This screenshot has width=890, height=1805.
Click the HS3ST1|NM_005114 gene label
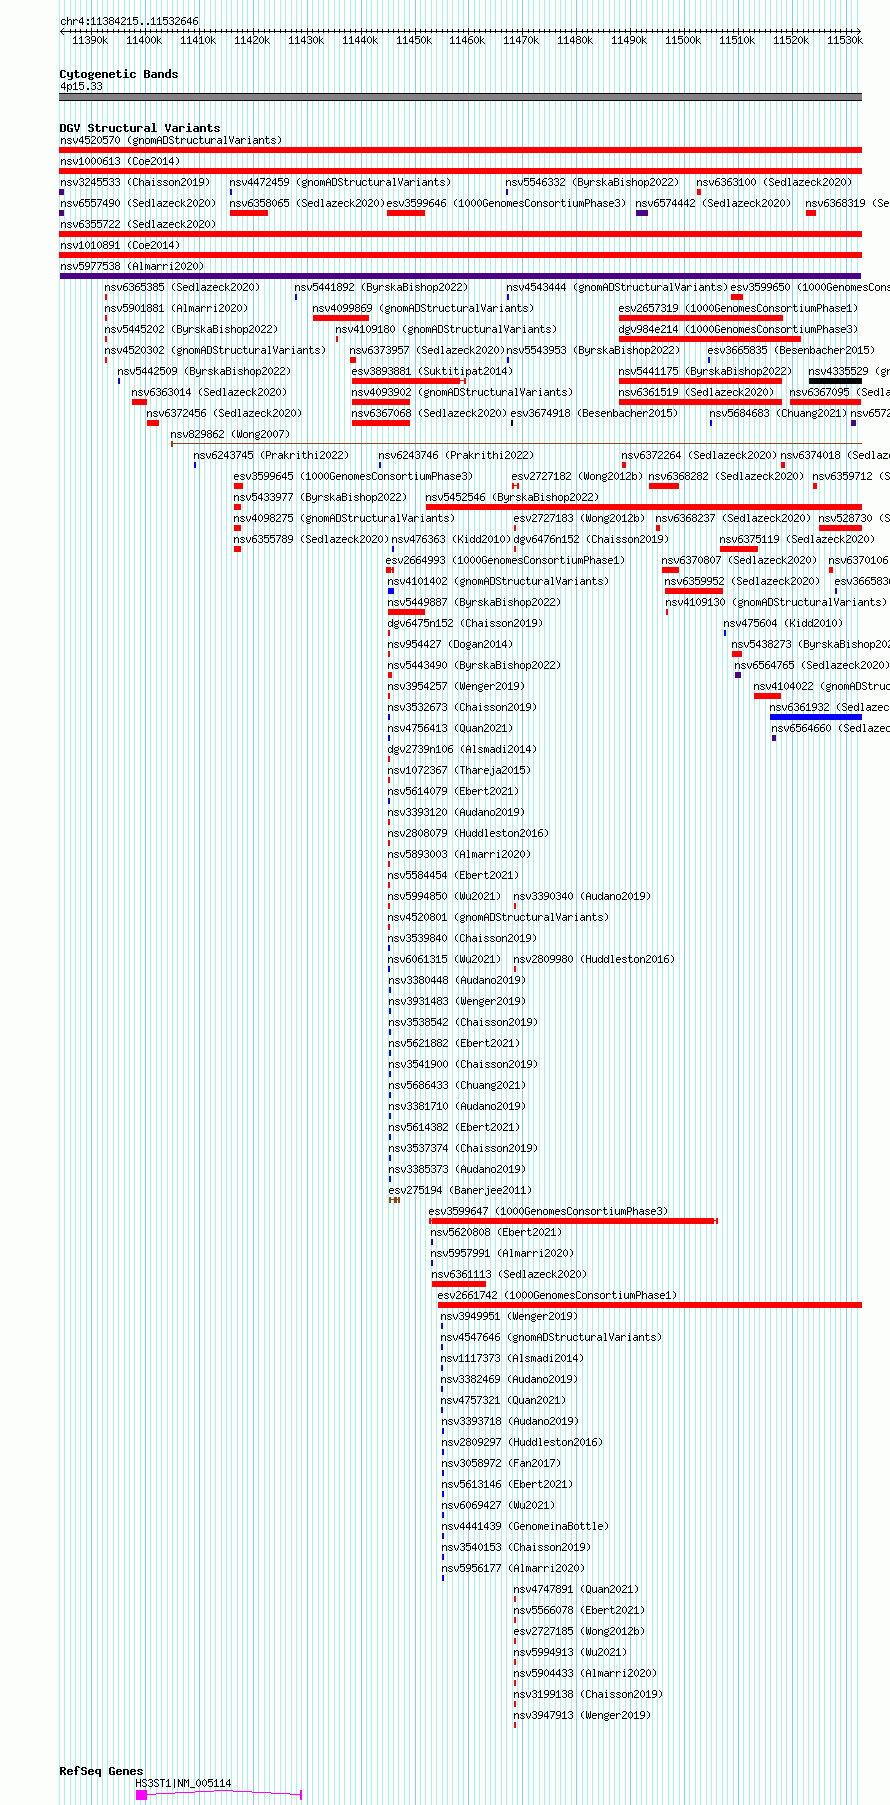tap(183, 1783)
